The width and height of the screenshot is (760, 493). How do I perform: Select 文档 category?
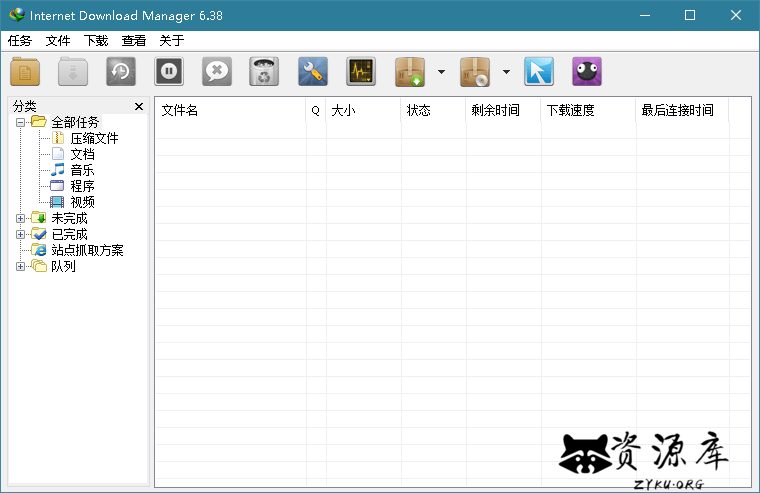click(x=82, y=154)
